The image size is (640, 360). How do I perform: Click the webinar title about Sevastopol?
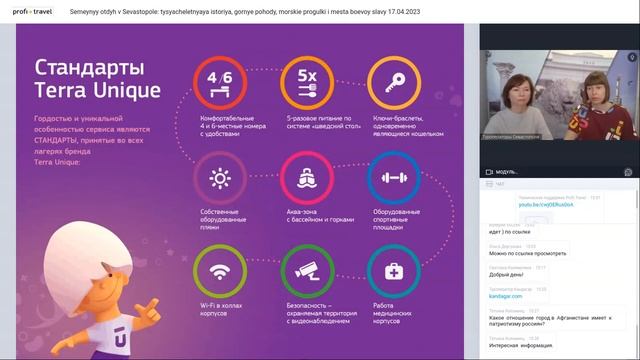(245, 12)
